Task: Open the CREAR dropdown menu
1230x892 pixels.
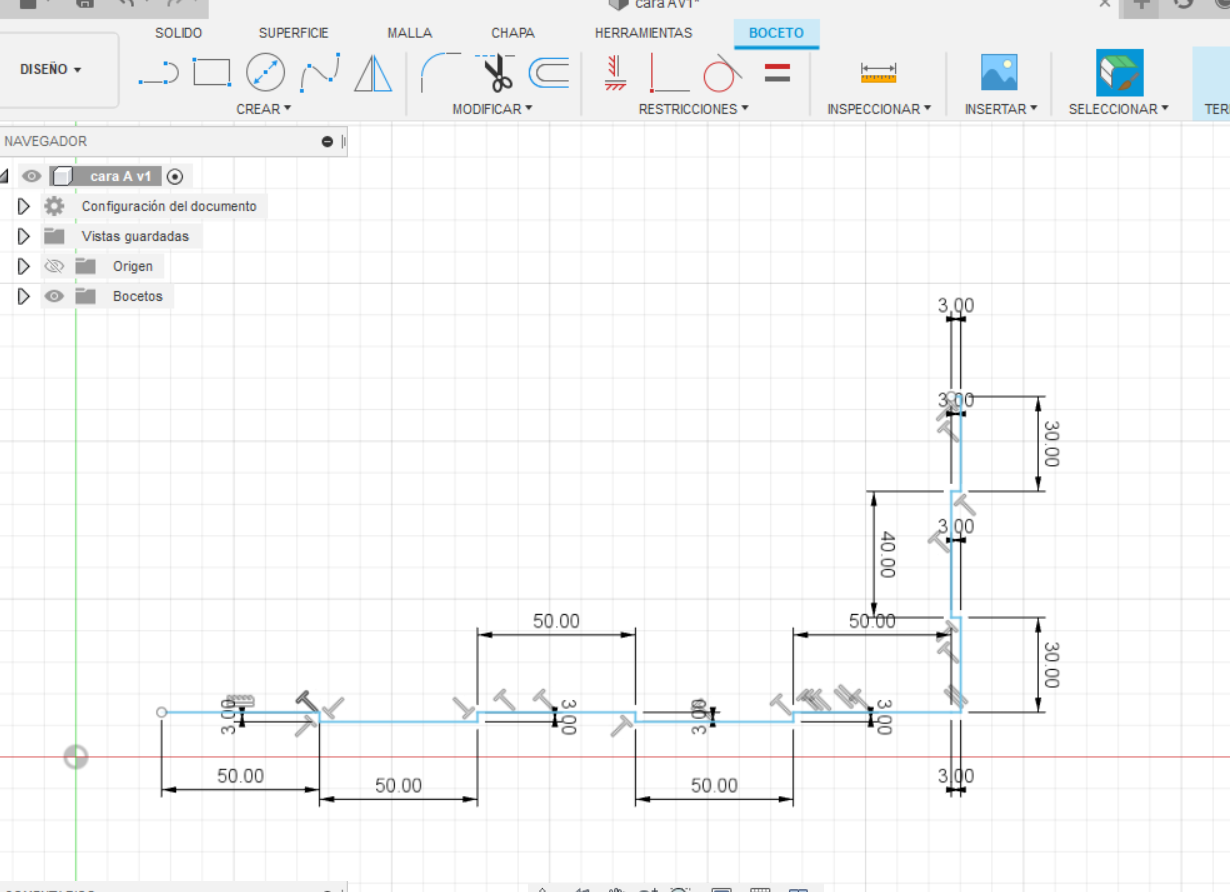Action: (264, 108)
